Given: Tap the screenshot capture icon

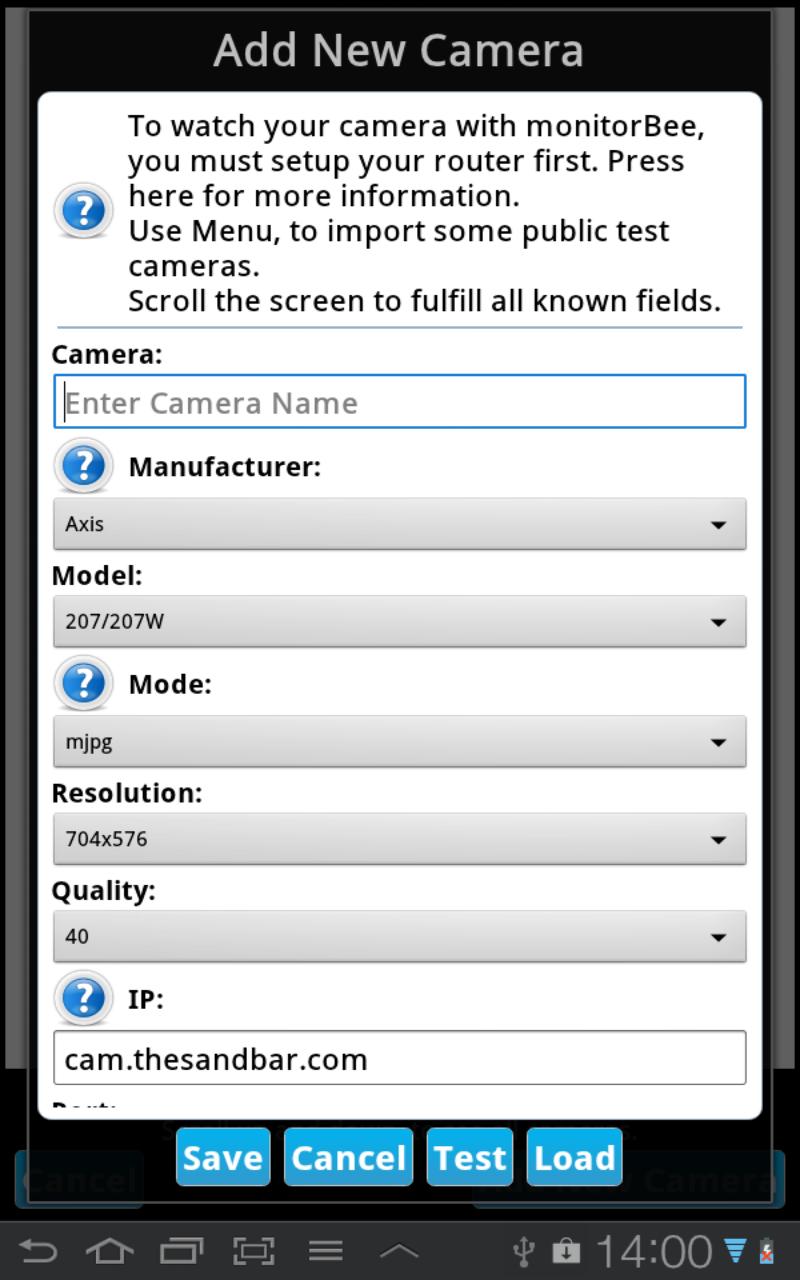Looking at the screenshot, I should pos(254,1250).
